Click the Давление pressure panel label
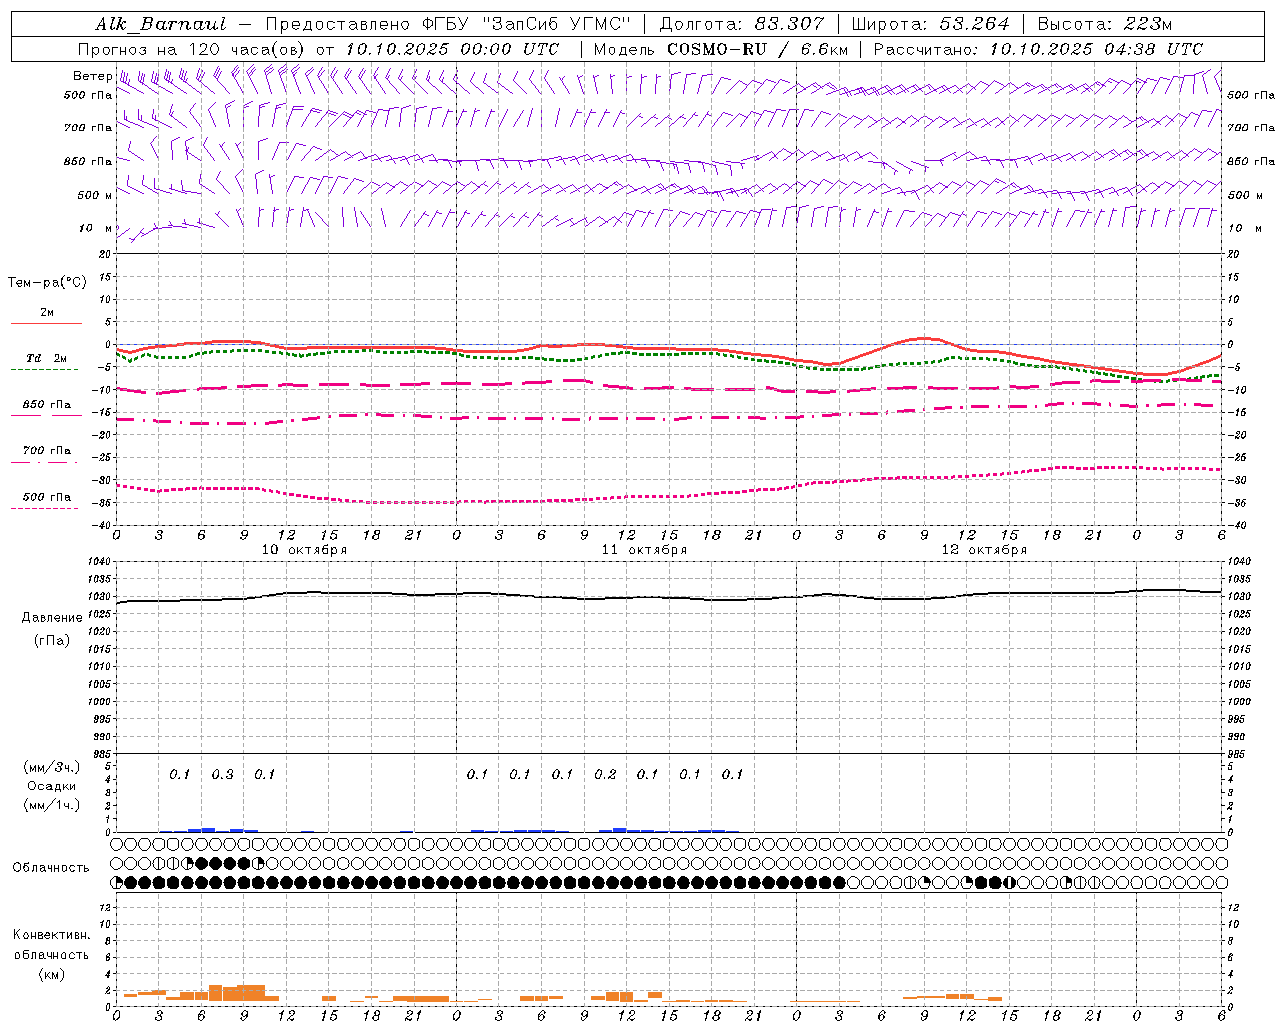 [52, 618]
